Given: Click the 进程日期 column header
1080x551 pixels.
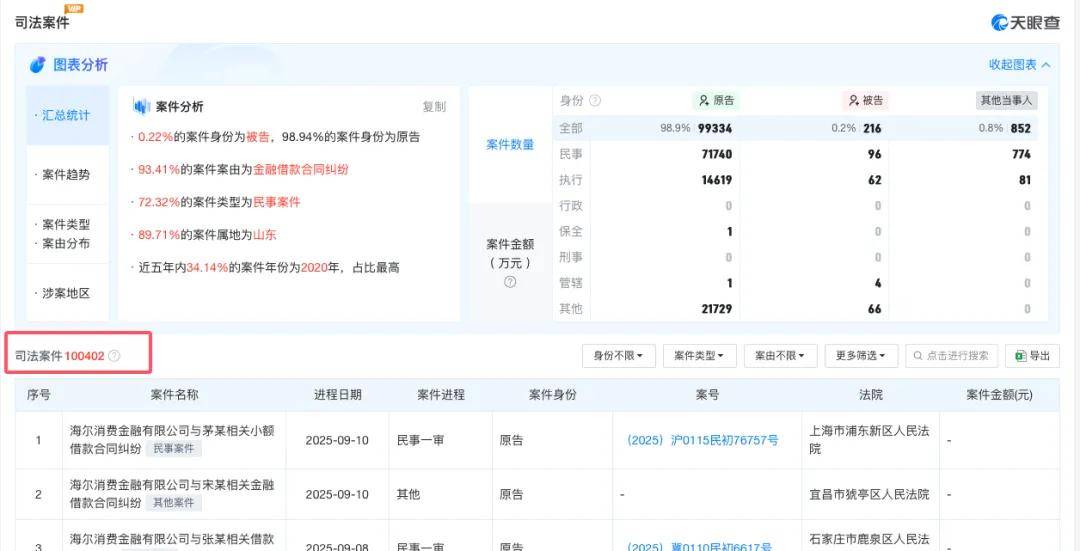Looking at the screenshot, I should coord(338,395).
